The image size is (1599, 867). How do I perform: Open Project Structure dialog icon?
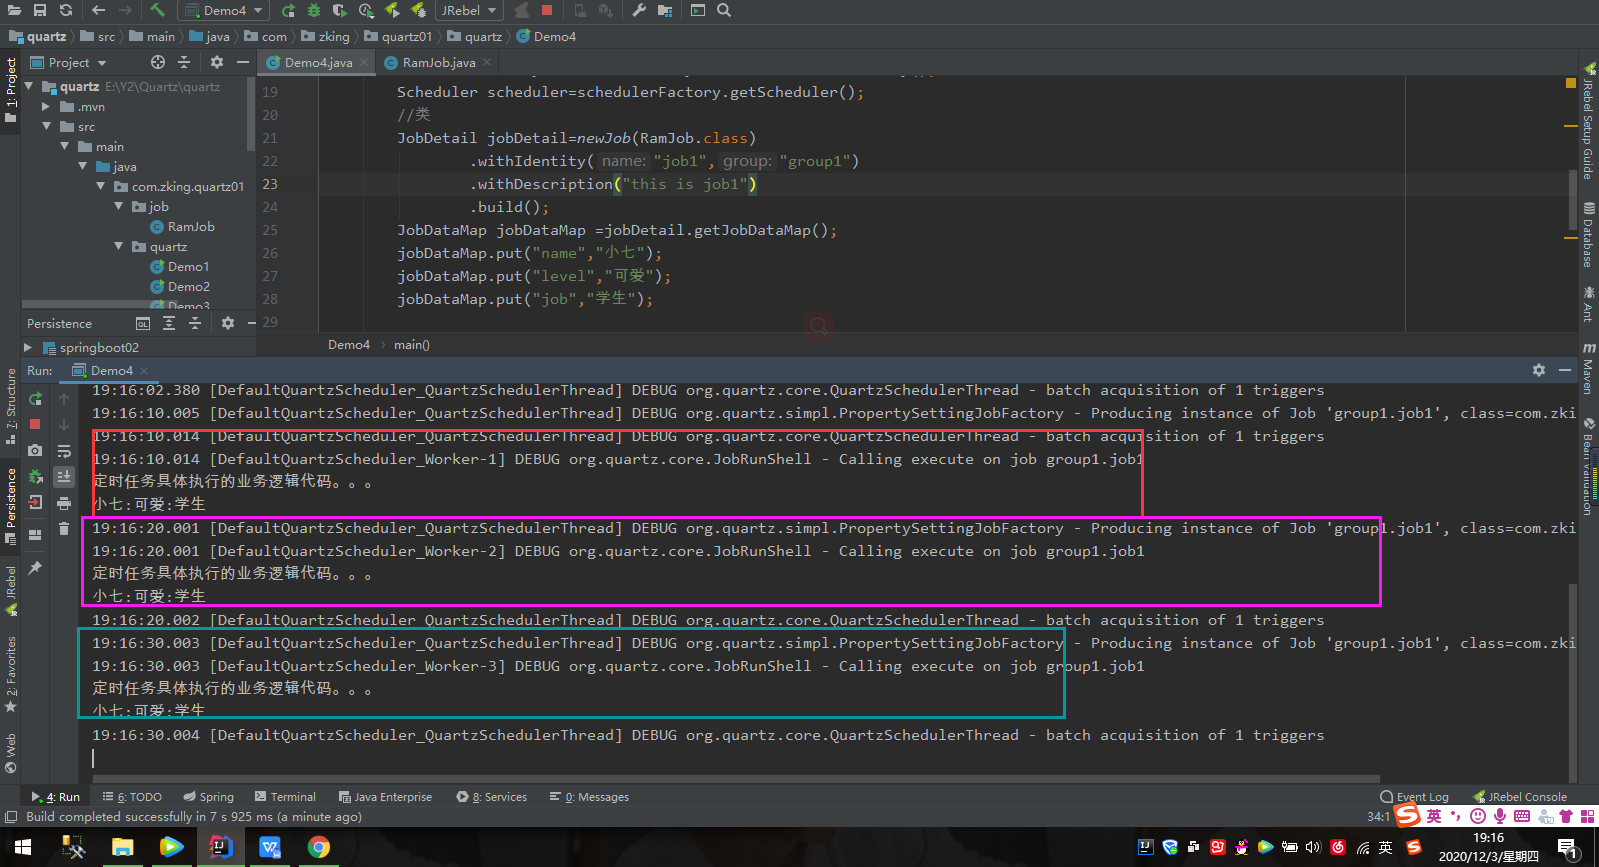[665, 10]
